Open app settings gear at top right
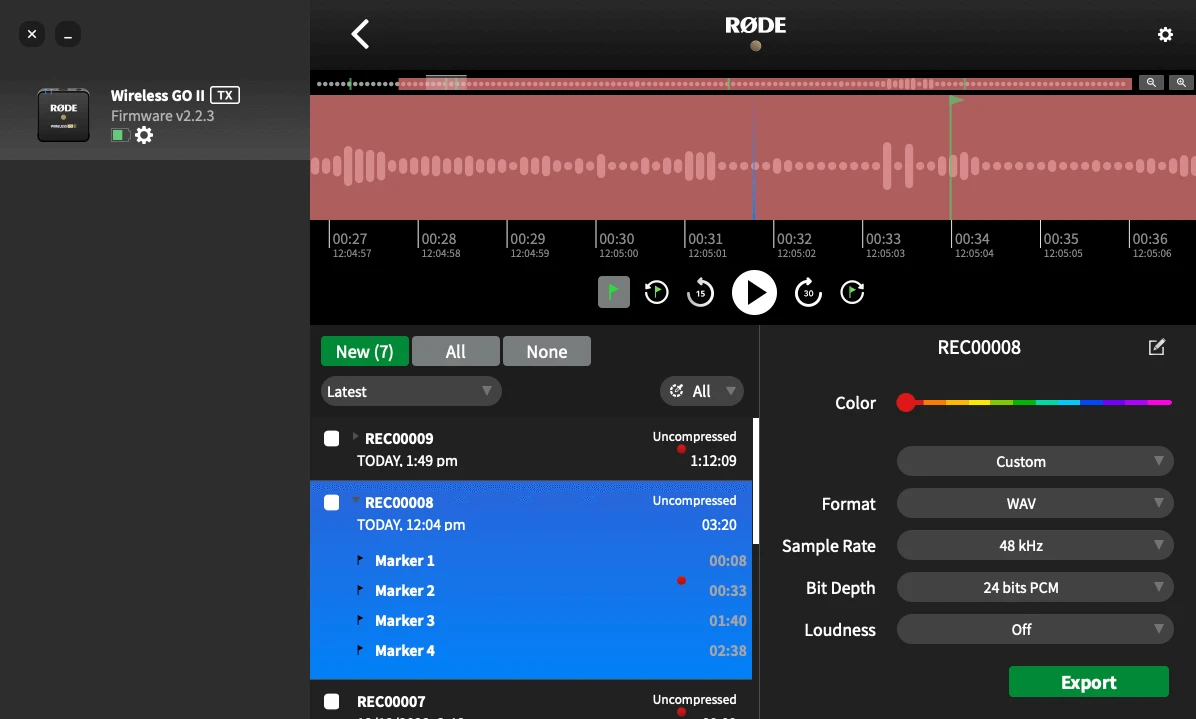 click(x=1165, y=34)
